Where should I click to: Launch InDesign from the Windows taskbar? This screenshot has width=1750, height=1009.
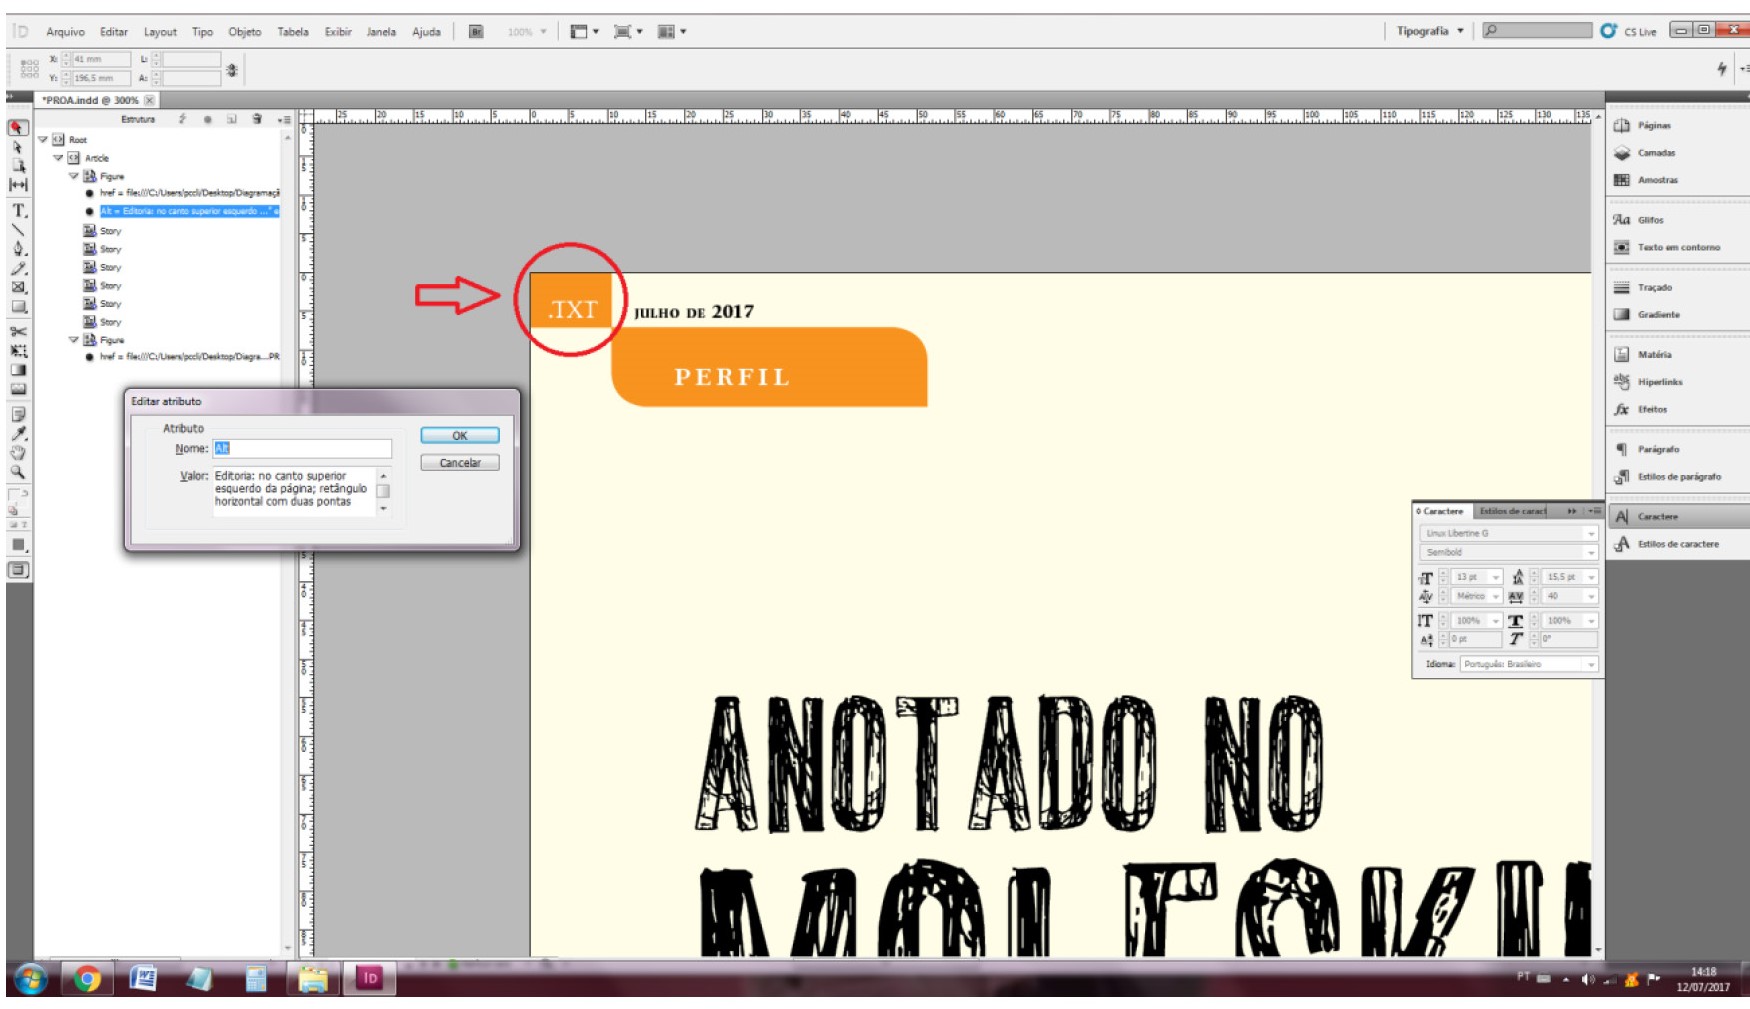pyautogui.click(x=369, y=978)
